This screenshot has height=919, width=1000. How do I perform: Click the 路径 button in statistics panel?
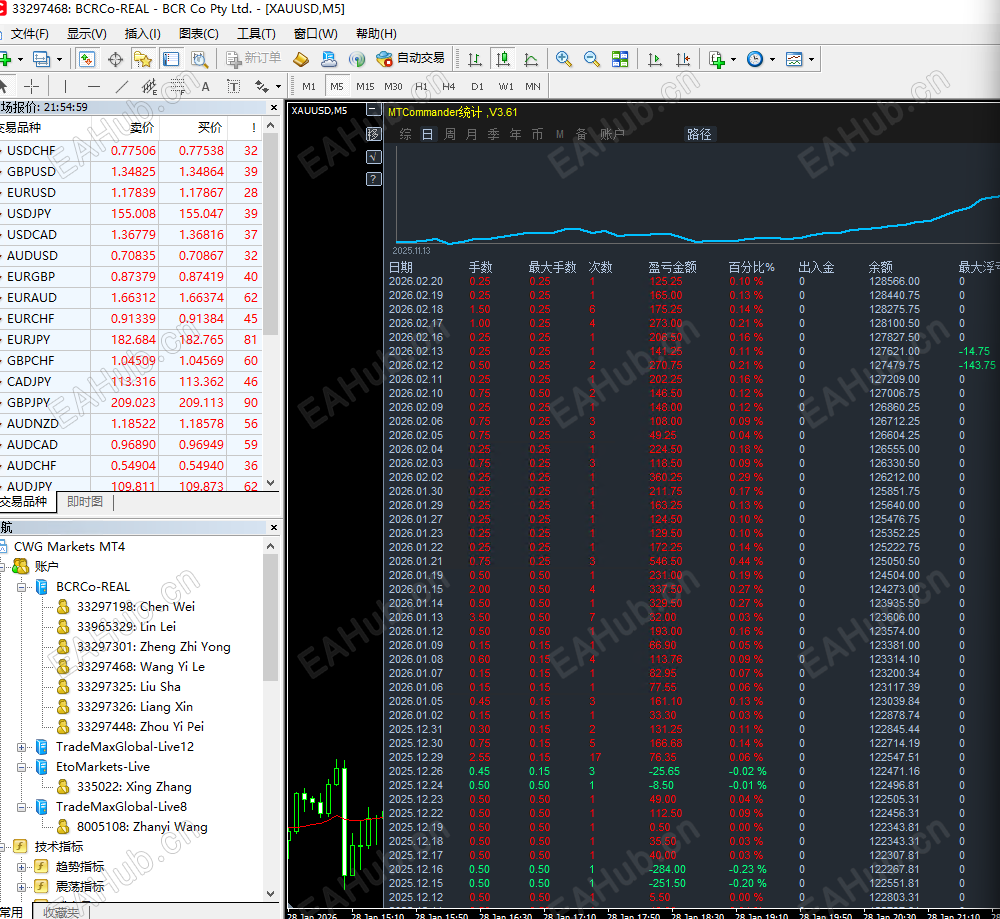tap(699, 134)
